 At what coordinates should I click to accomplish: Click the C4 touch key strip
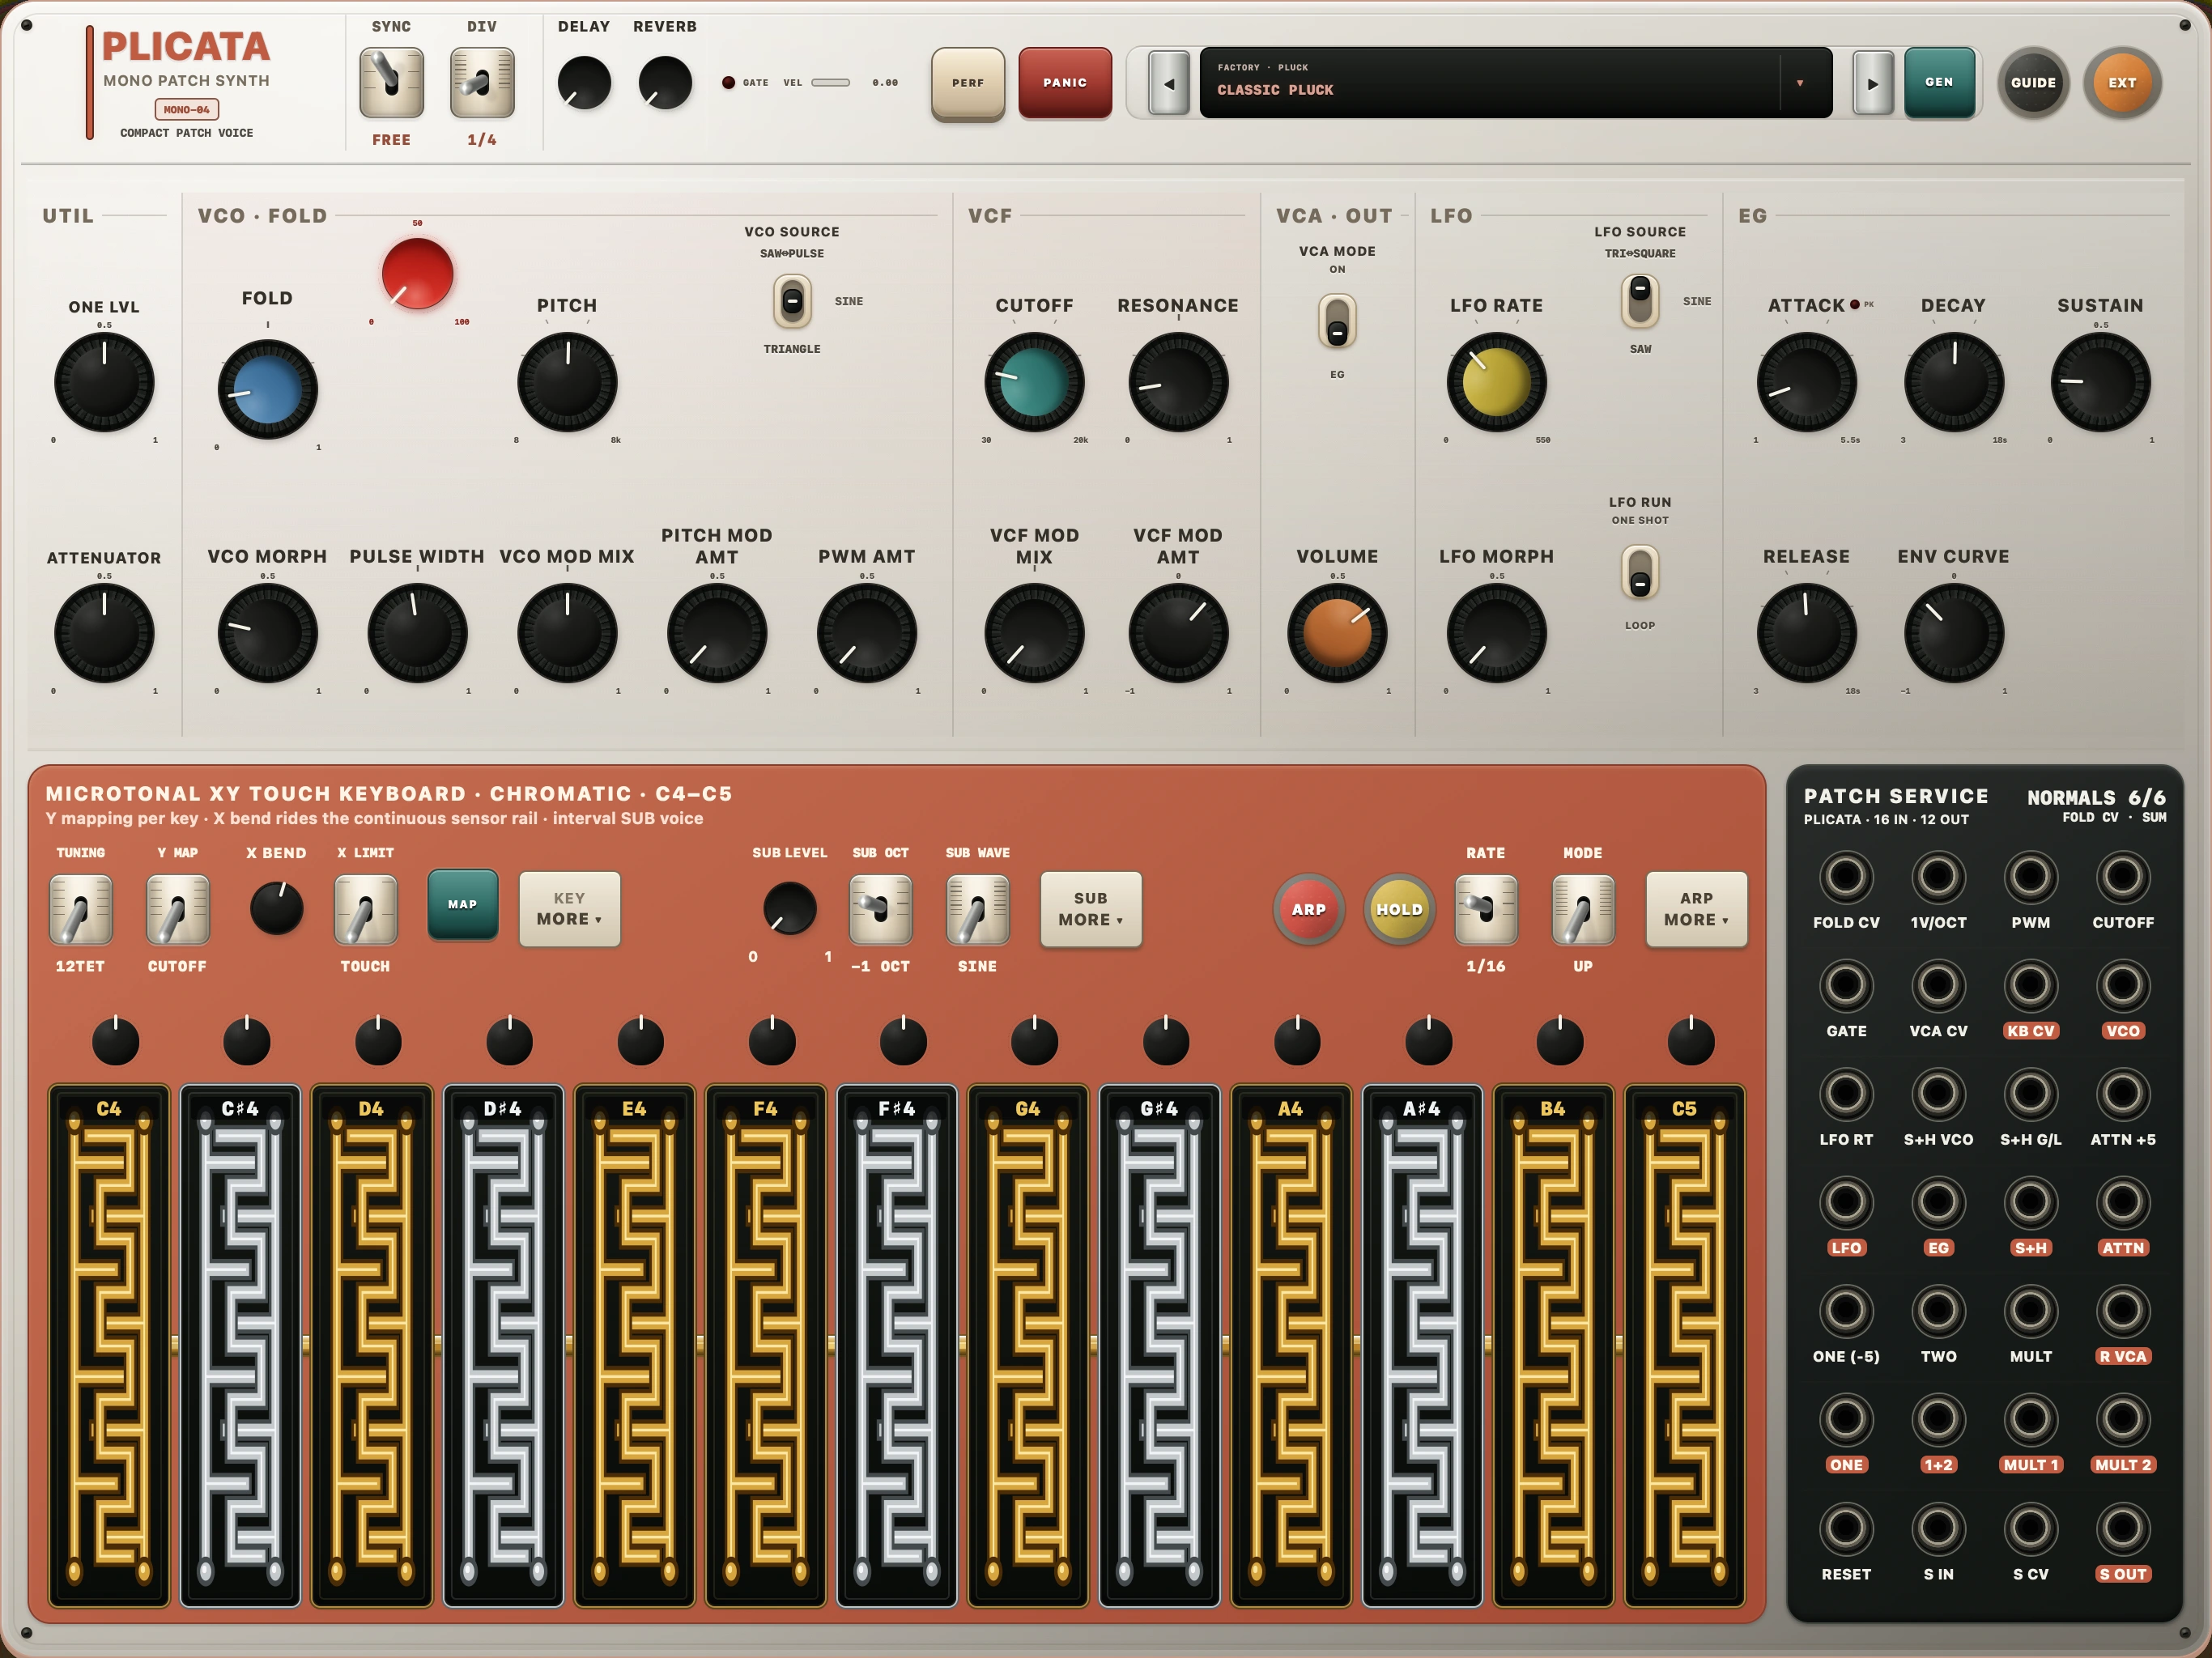[109, 1345]
